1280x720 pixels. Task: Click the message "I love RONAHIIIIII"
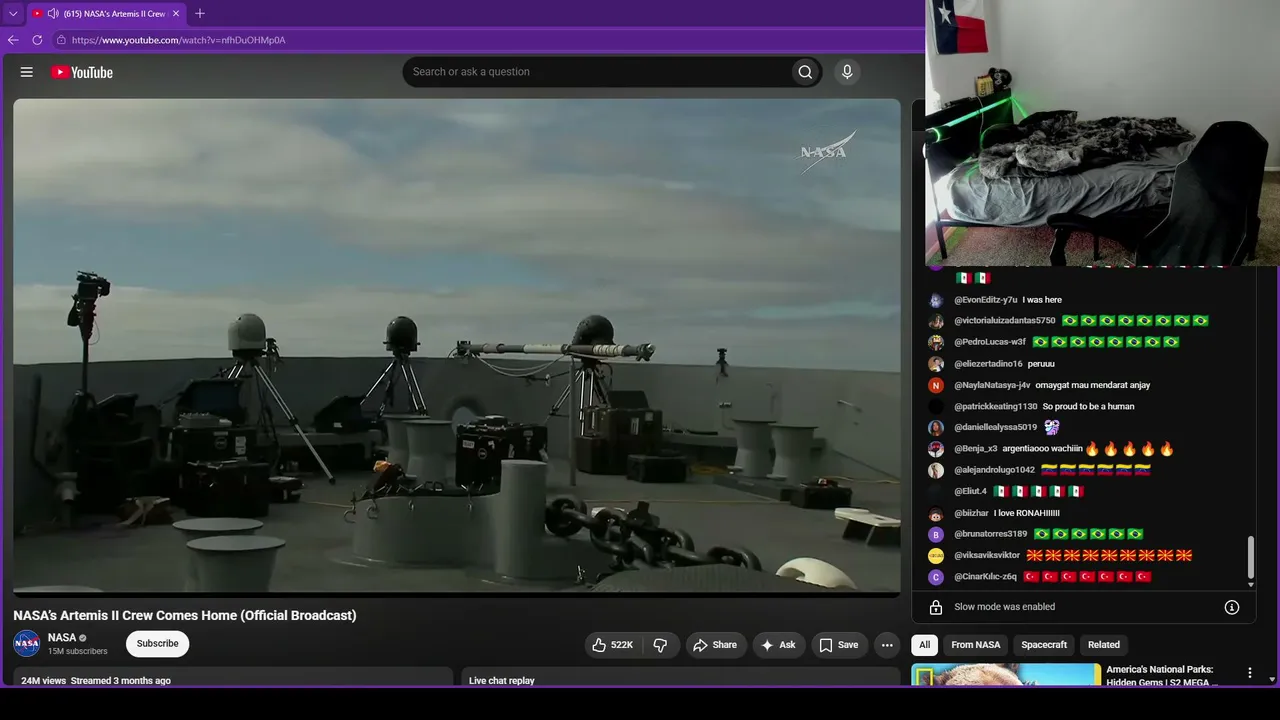1027,513
